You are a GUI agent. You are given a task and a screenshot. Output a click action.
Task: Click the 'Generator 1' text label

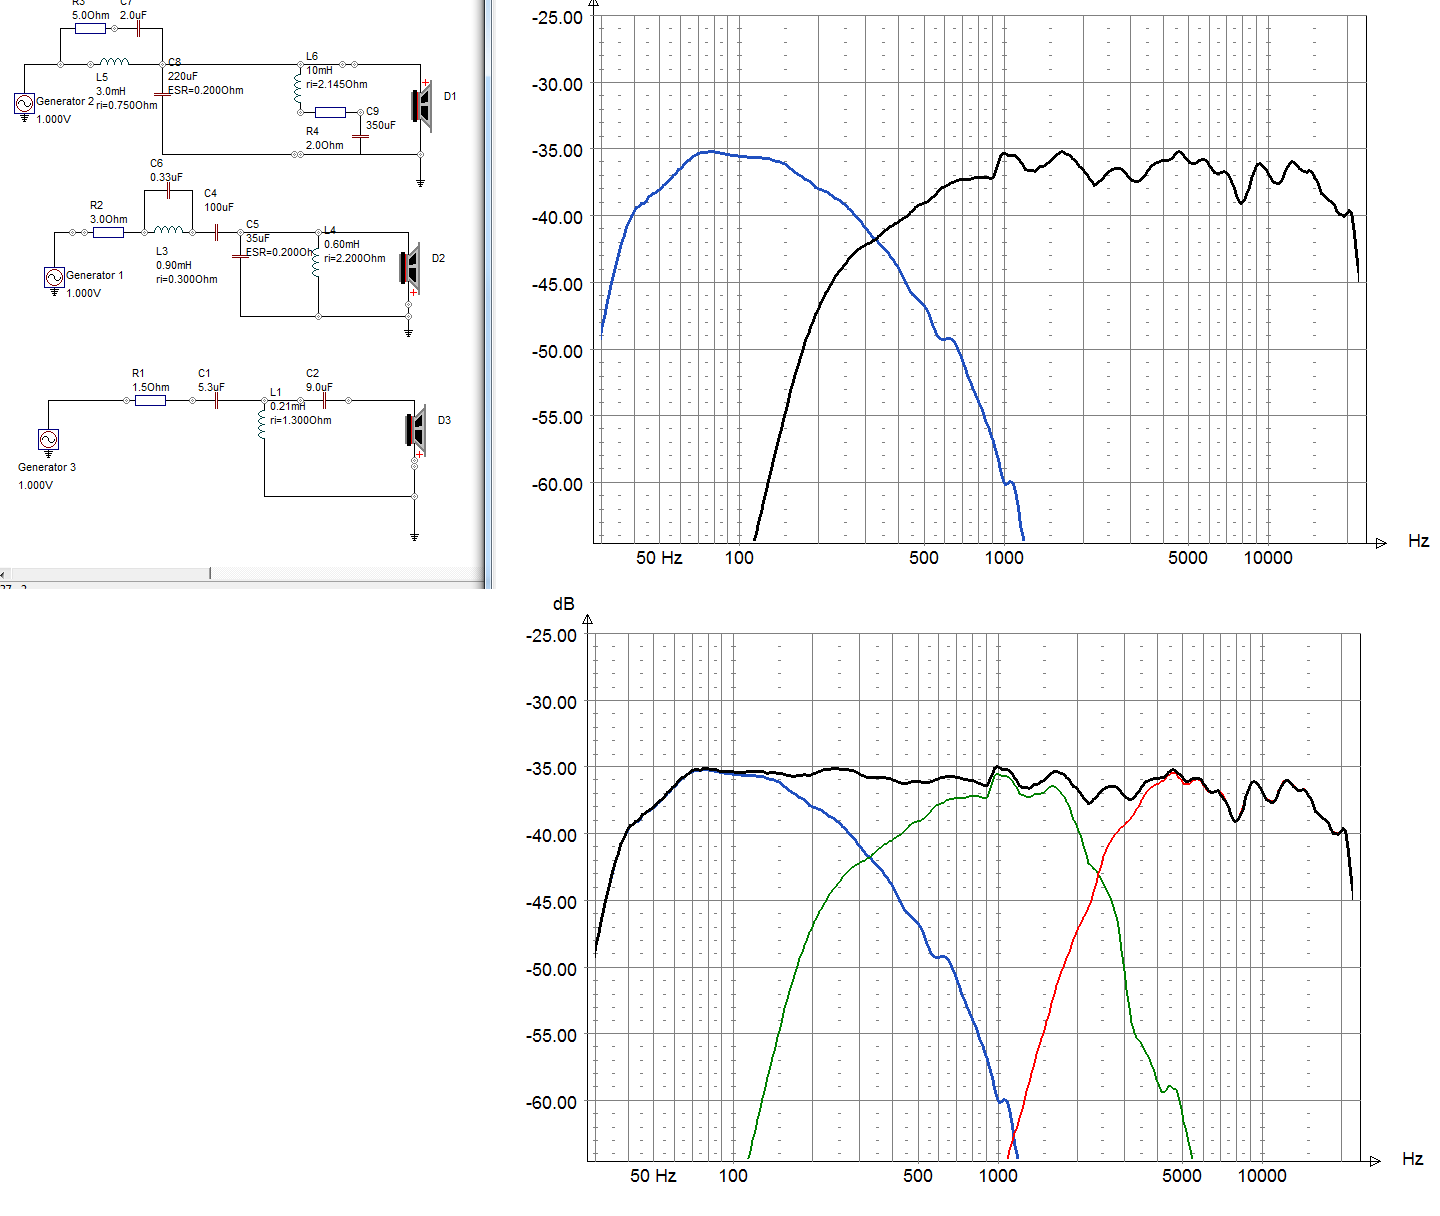coord(95,275)
